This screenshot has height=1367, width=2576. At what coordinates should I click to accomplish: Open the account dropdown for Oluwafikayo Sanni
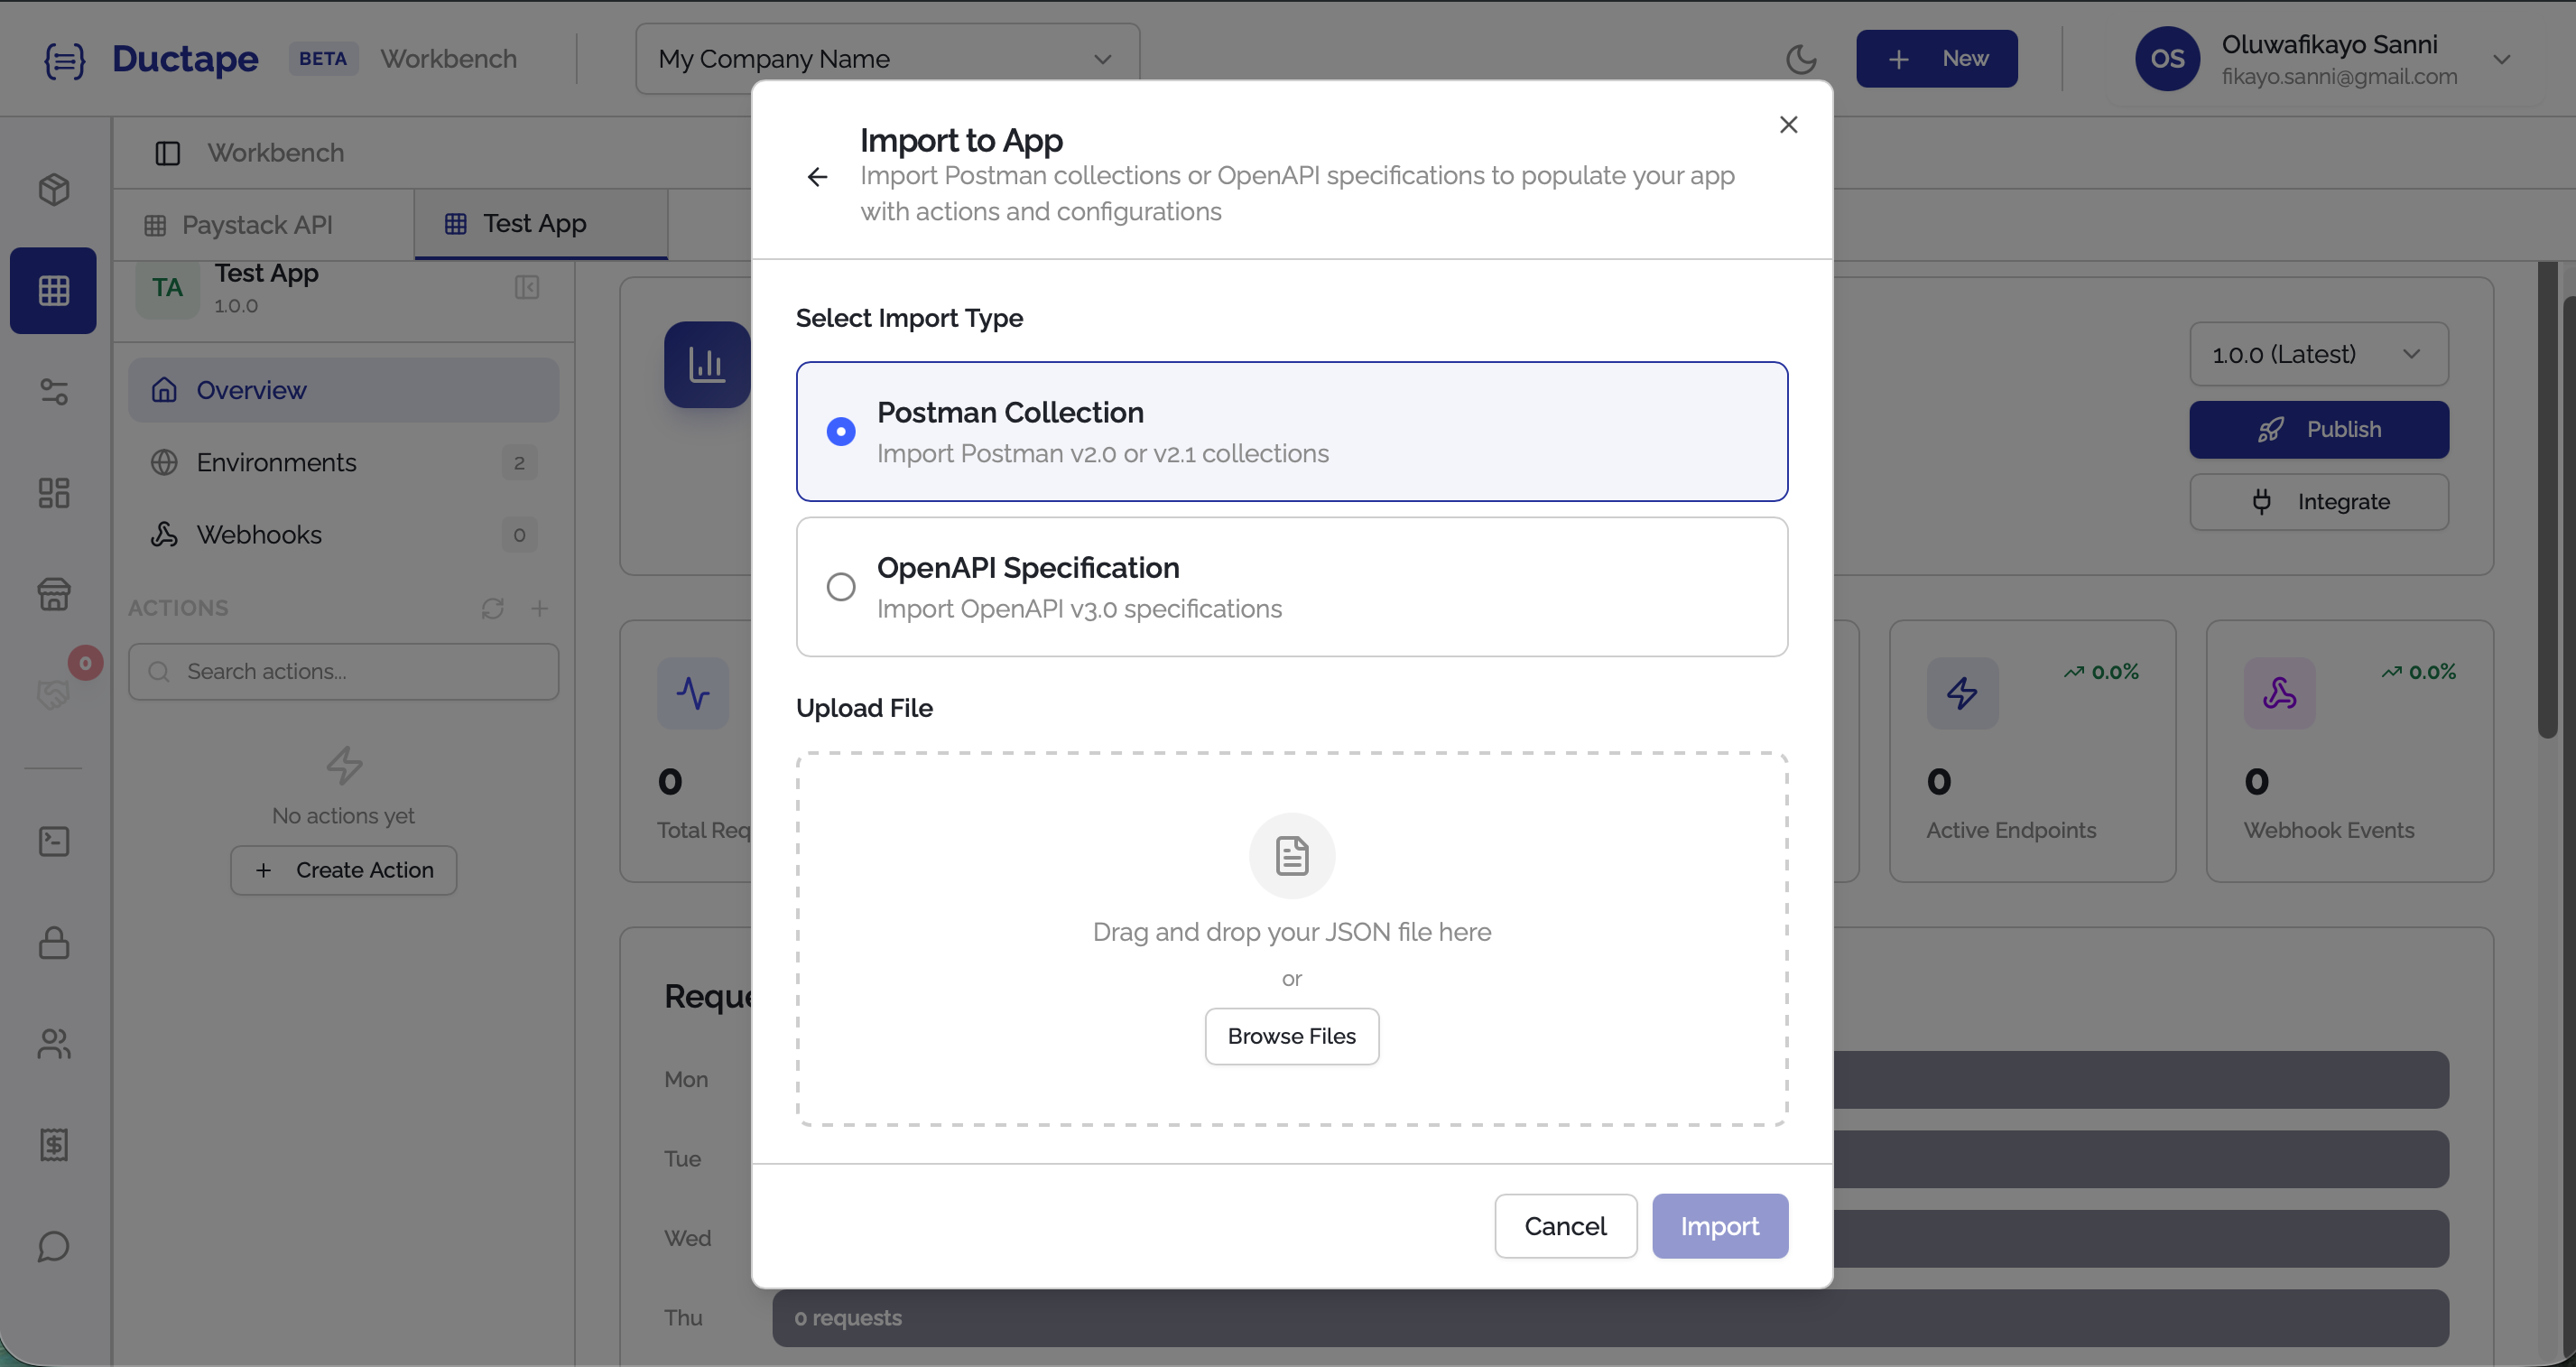(2503, 58)
